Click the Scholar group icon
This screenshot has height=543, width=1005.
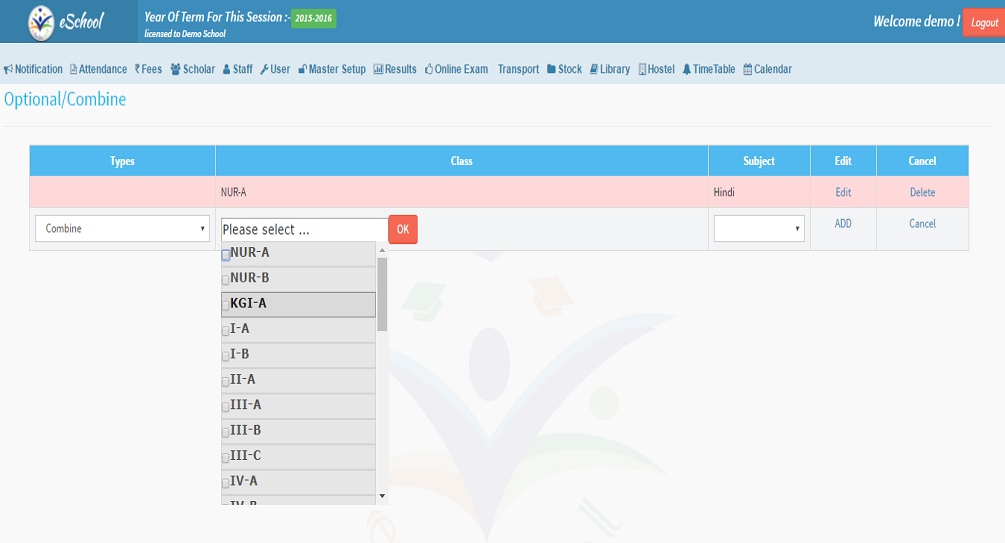point(175,70)
